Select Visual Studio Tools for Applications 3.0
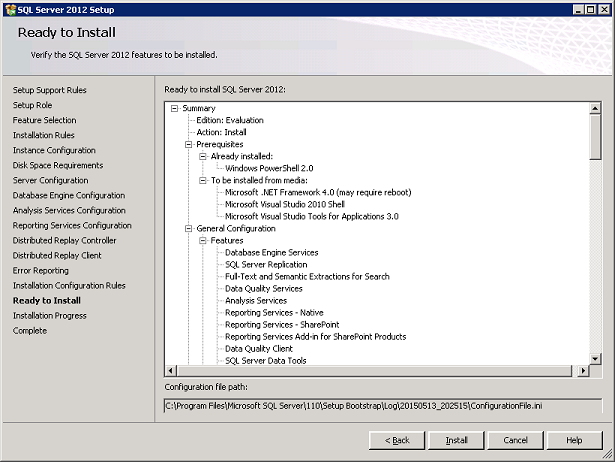 (x=312, y=216)
